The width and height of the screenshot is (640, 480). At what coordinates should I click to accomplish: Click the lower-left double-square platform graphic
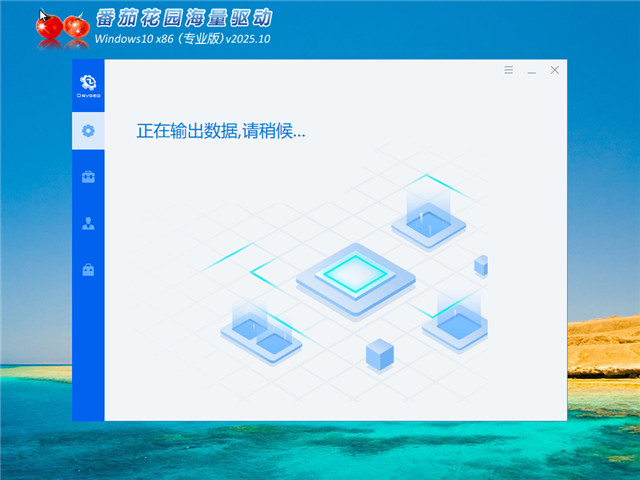[260, 335]
